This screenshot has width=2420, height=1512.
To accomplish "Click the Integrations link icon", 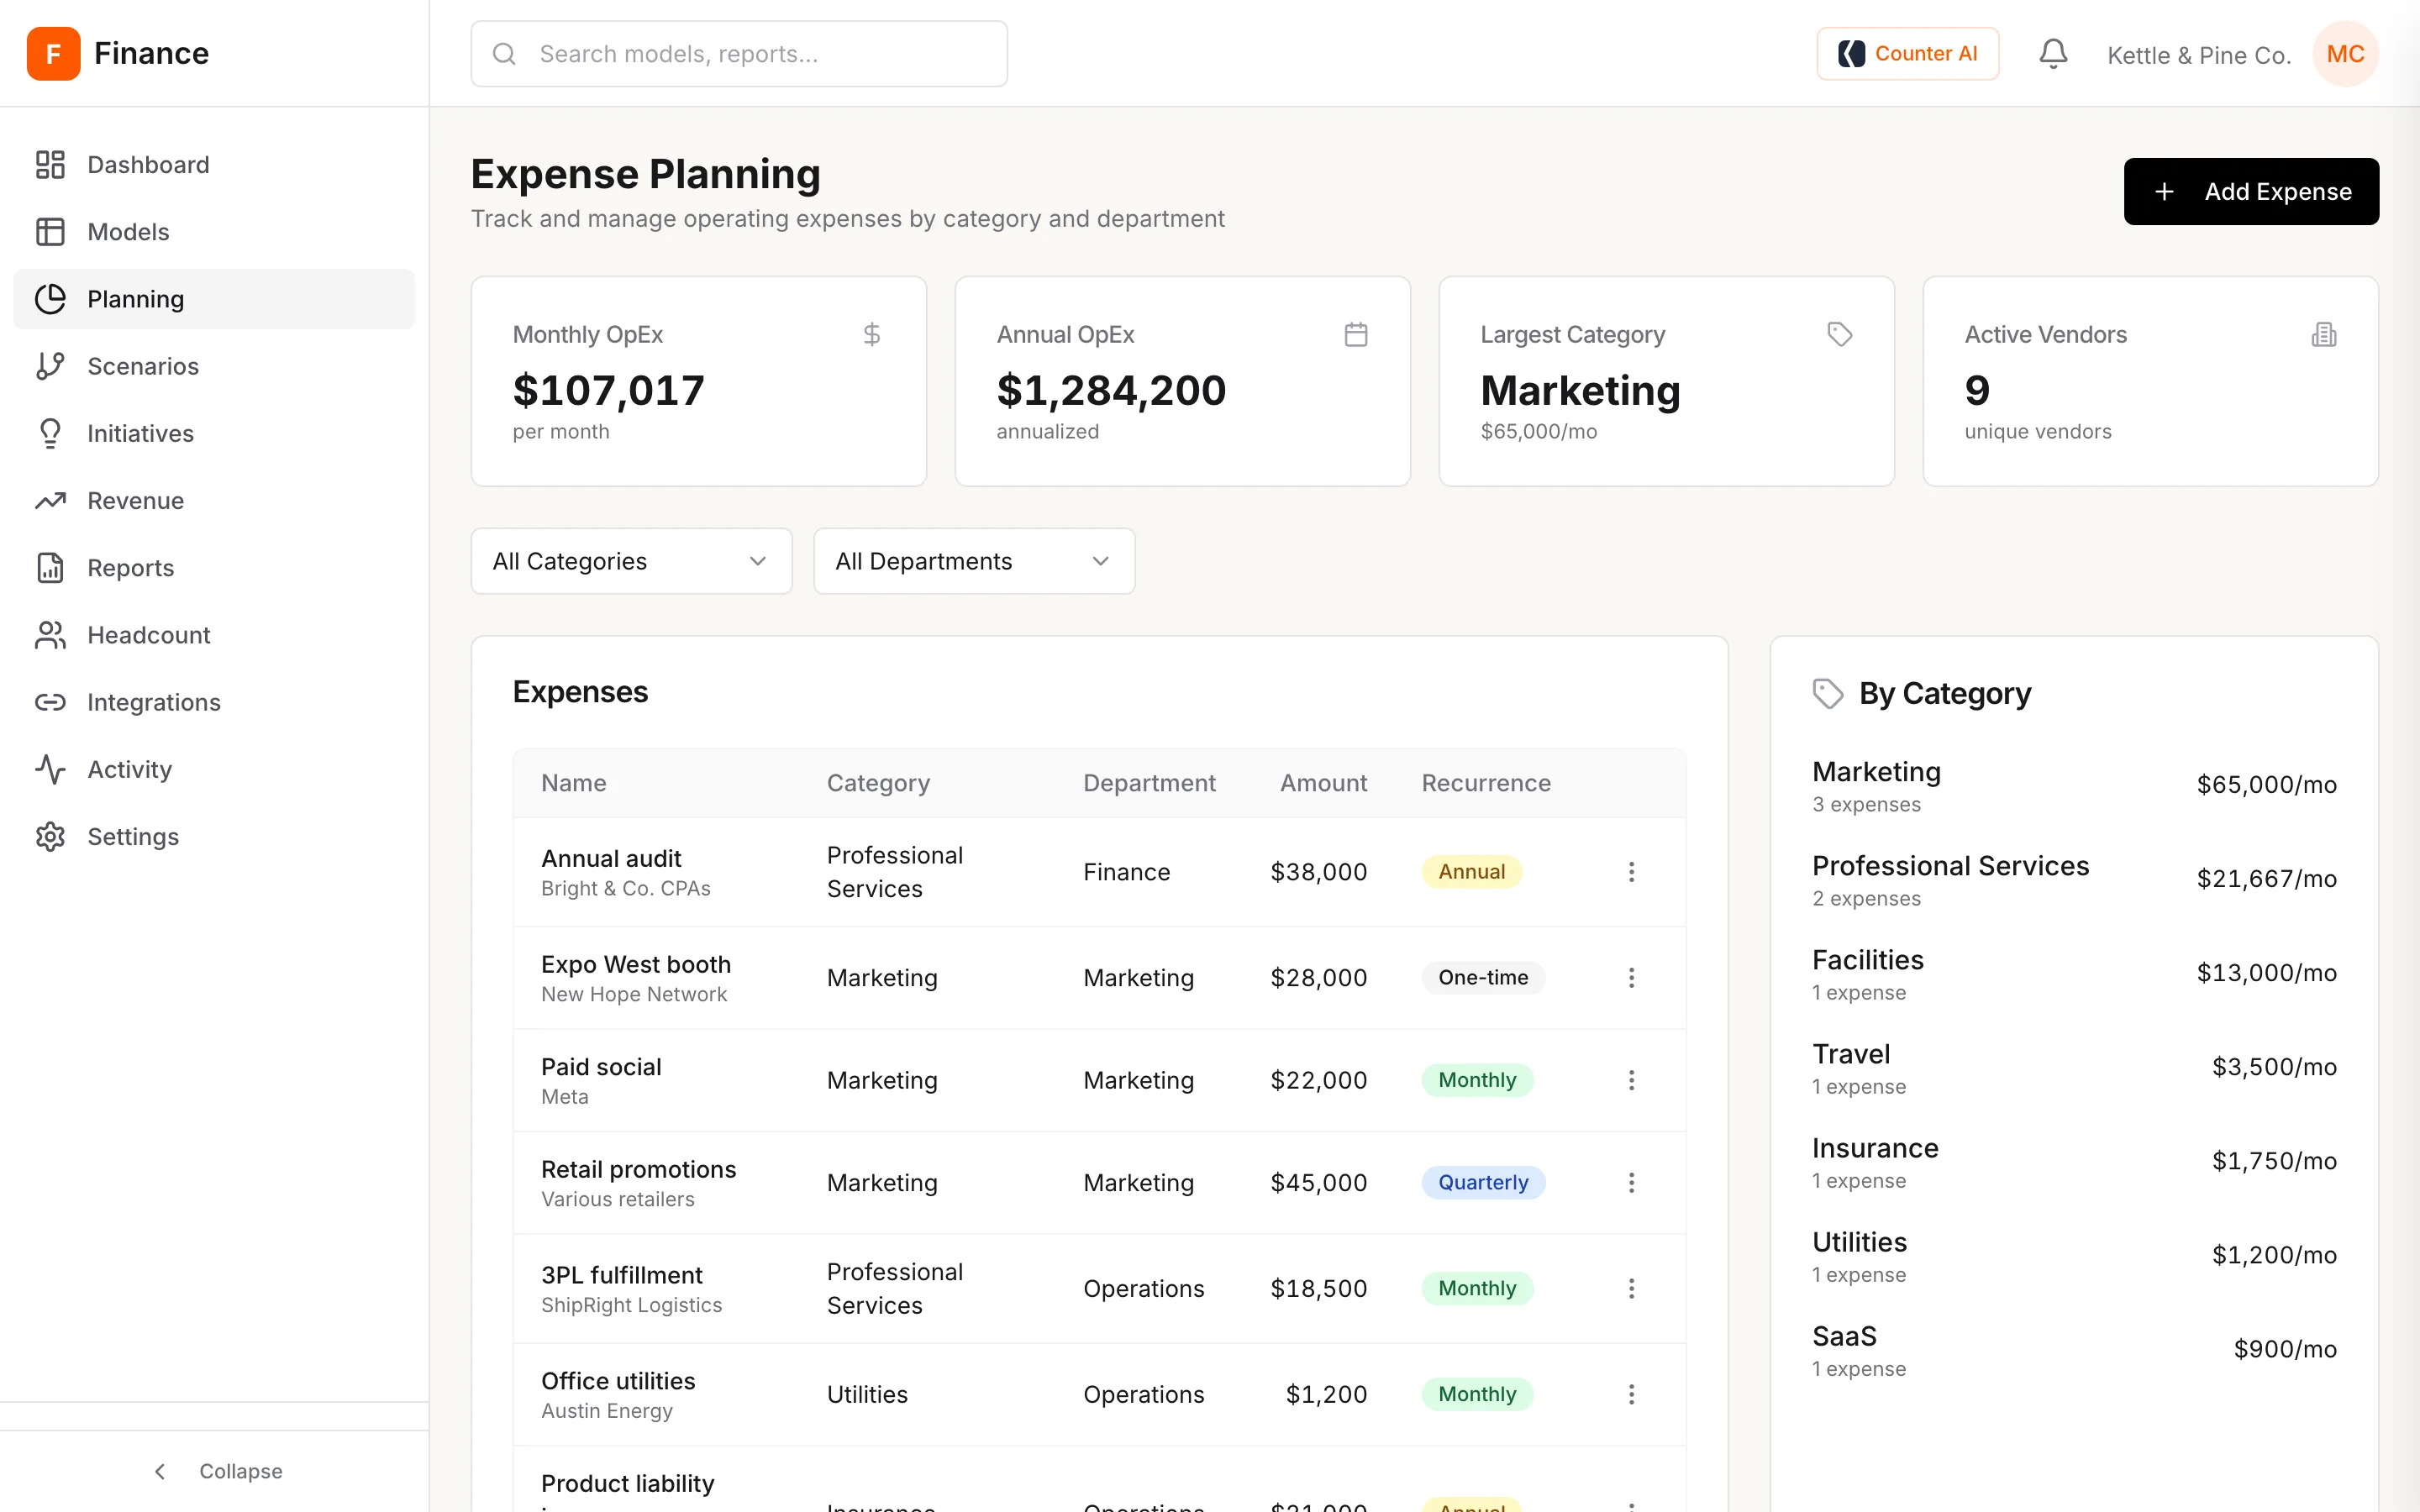I will point(50,702).
